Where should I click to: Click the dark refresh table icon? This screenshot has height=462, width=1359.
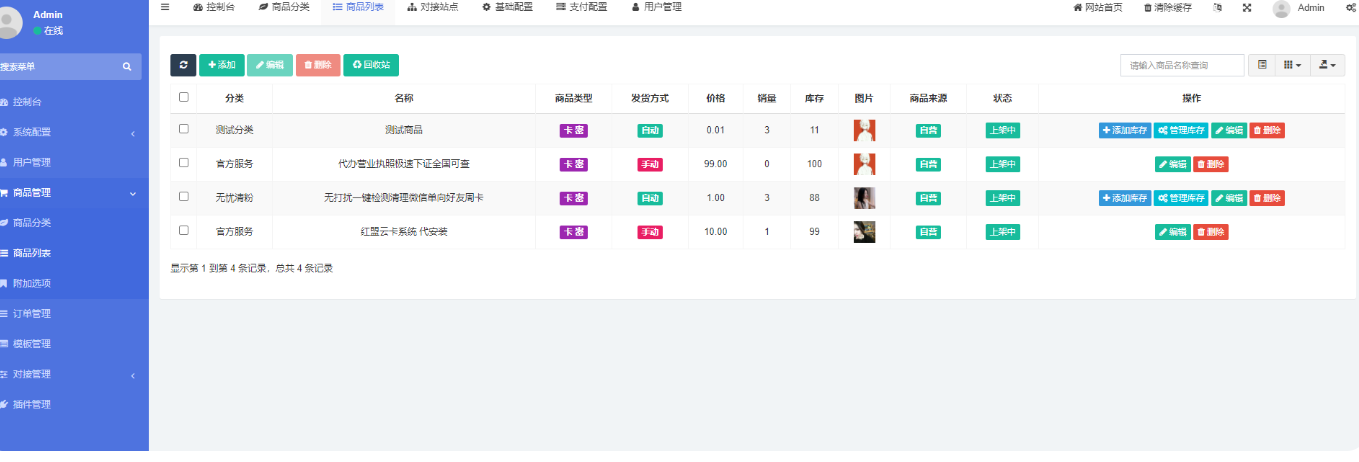click(183, 65)
